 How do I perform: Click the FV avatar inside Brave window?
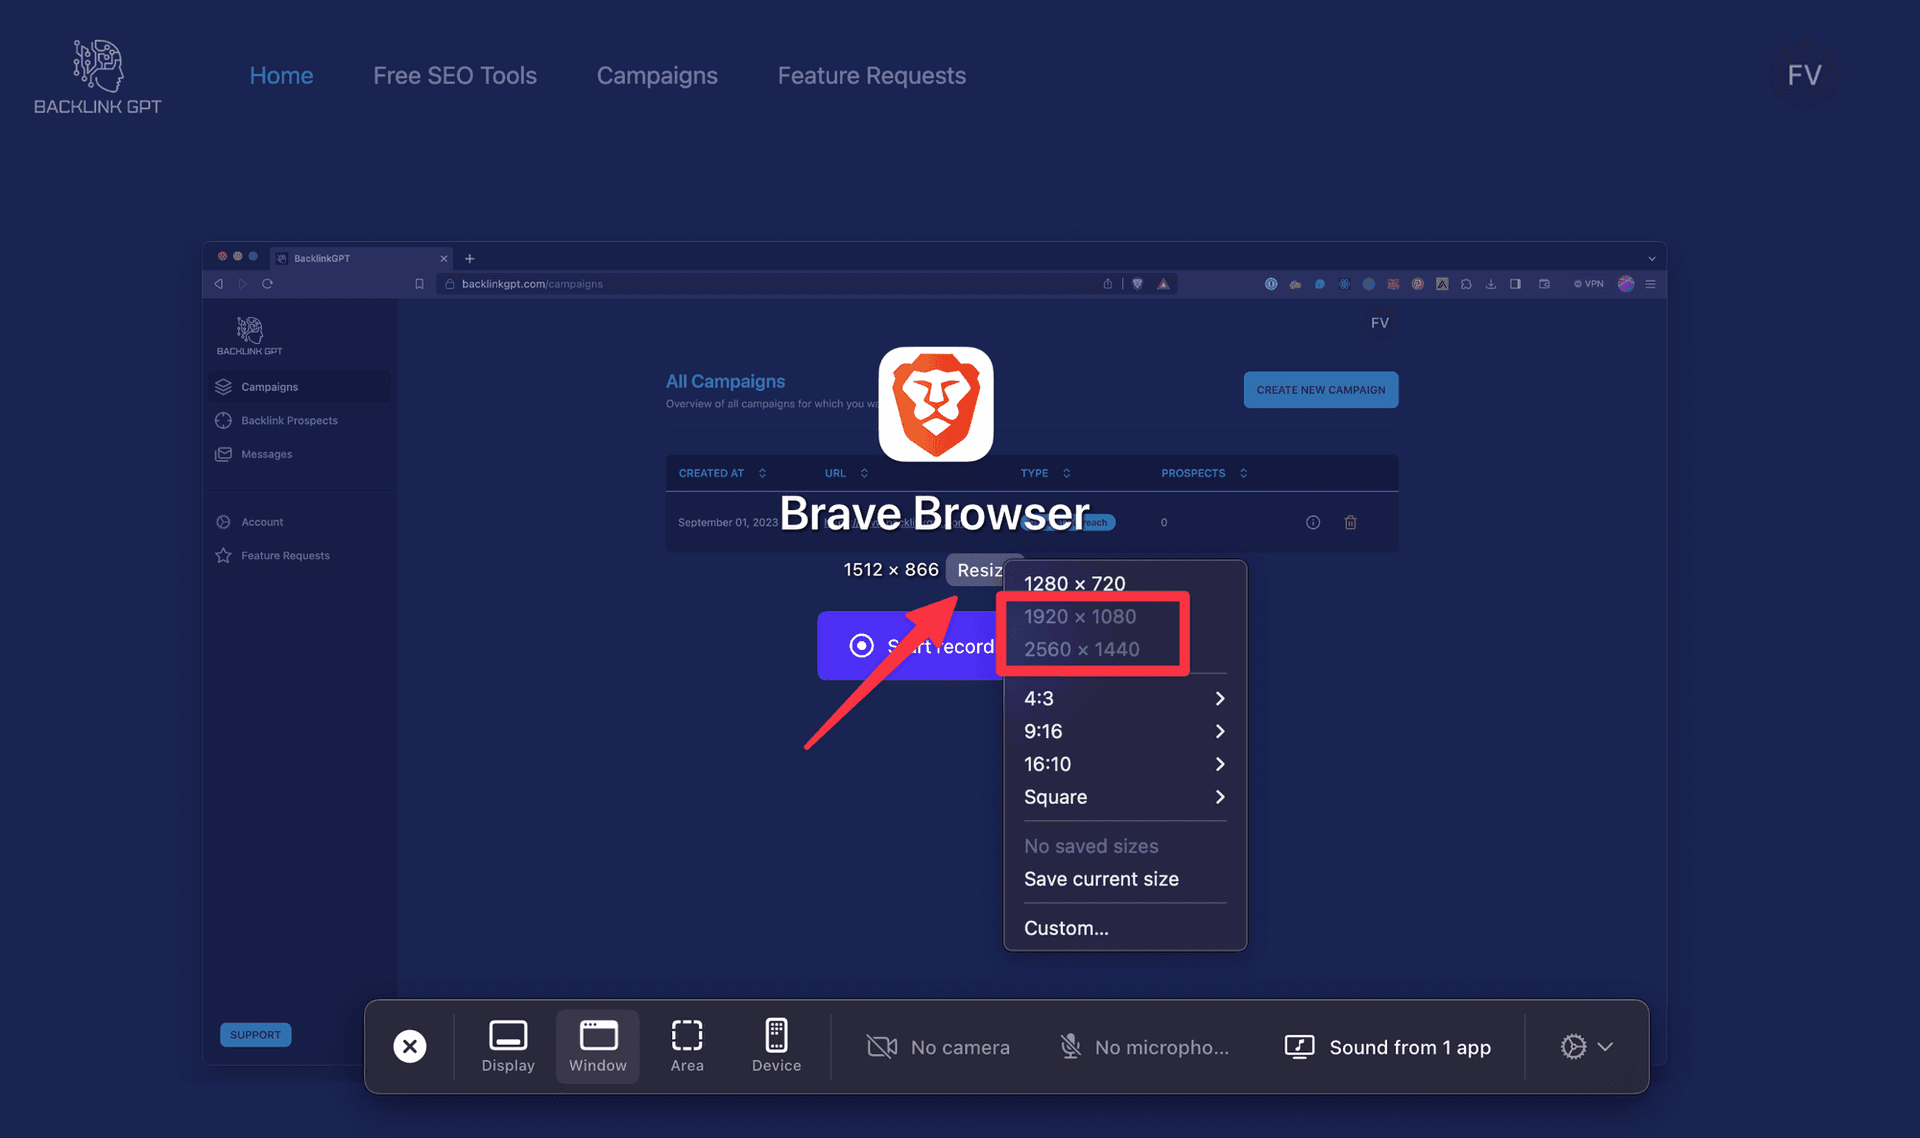pyautogui.click(x=1379, y=323)
